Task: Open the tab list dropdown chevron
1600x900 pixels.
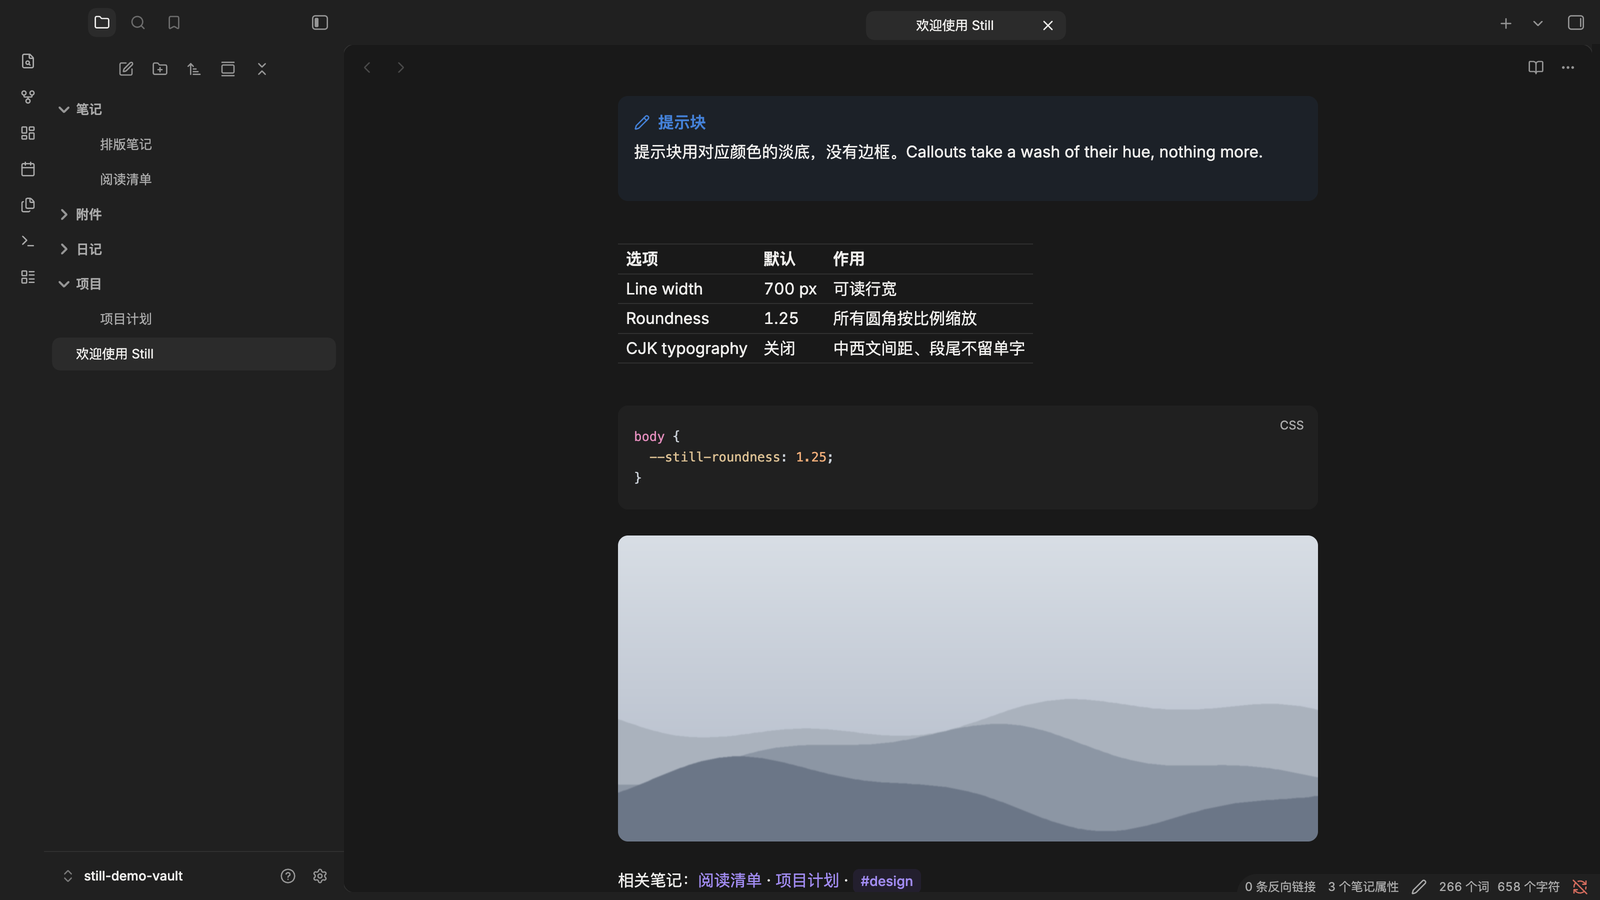Action: pos(1538,23)
